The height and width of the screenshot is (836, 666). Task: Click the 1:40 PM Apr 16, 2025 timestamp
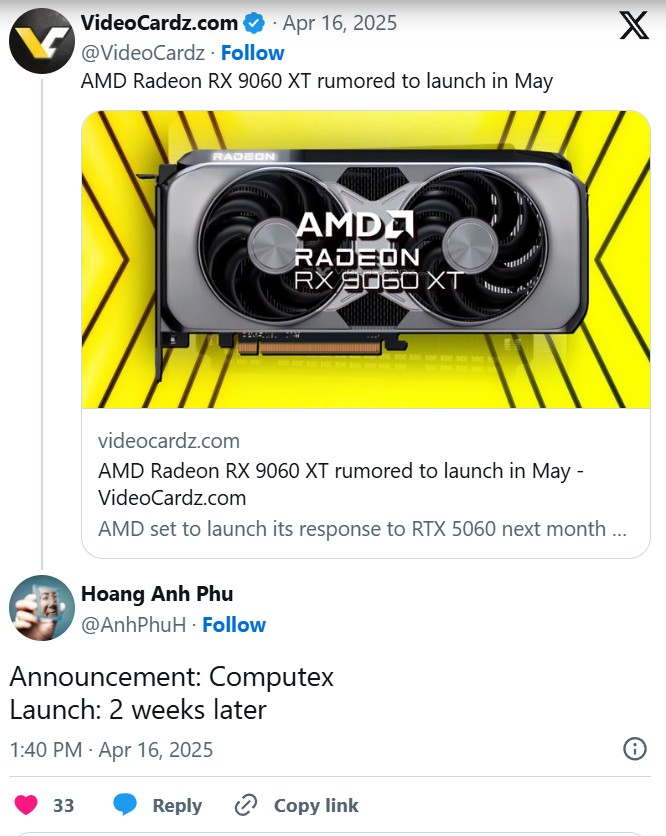tap(111, 750)
